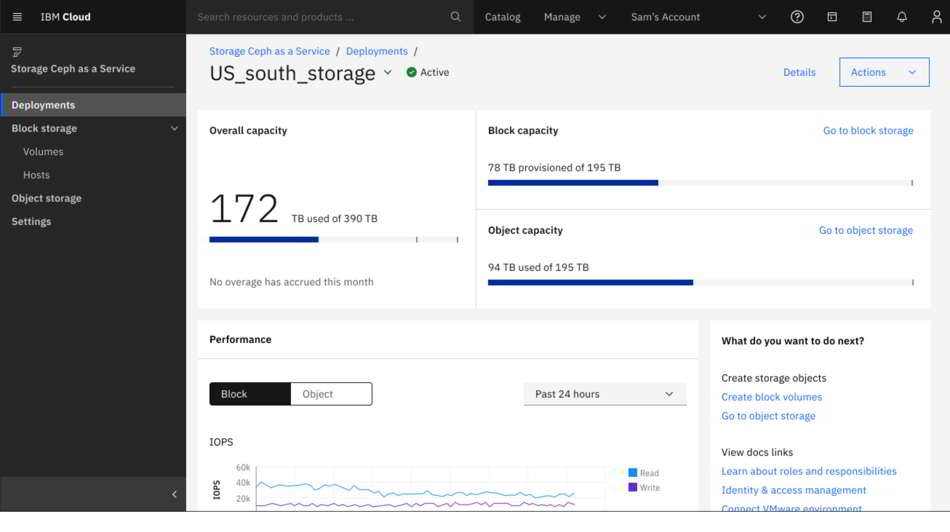Image resolution: width=950 pixels, height=532 pixels.
Task: Click the US_south_storage deployment title
Action: tap(292, 73)
